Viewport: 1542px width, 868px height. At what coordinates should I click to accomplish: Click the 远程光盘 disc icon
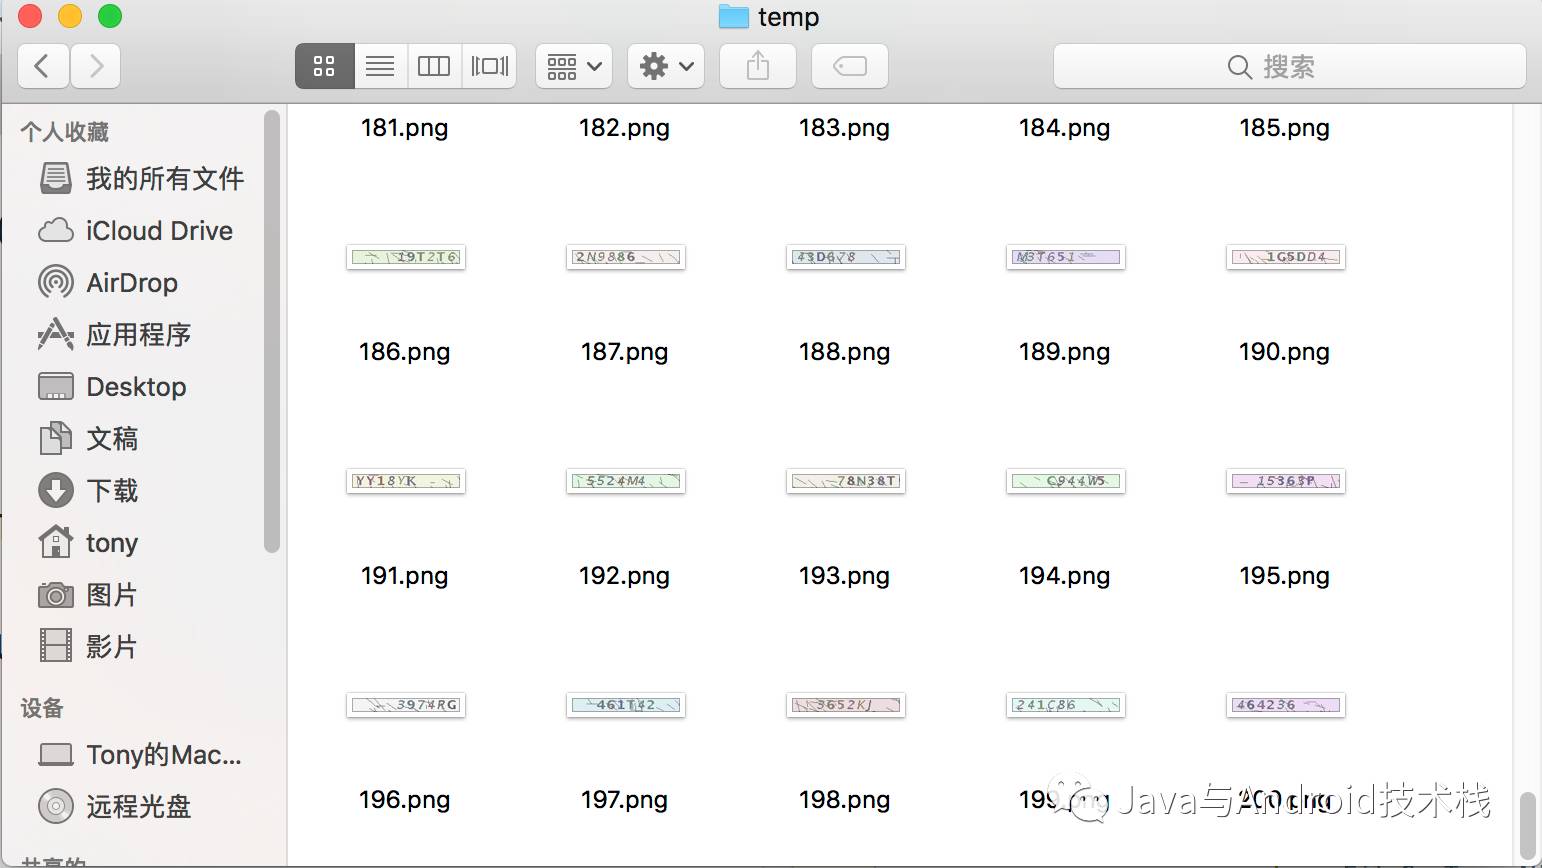click(56, 806)
